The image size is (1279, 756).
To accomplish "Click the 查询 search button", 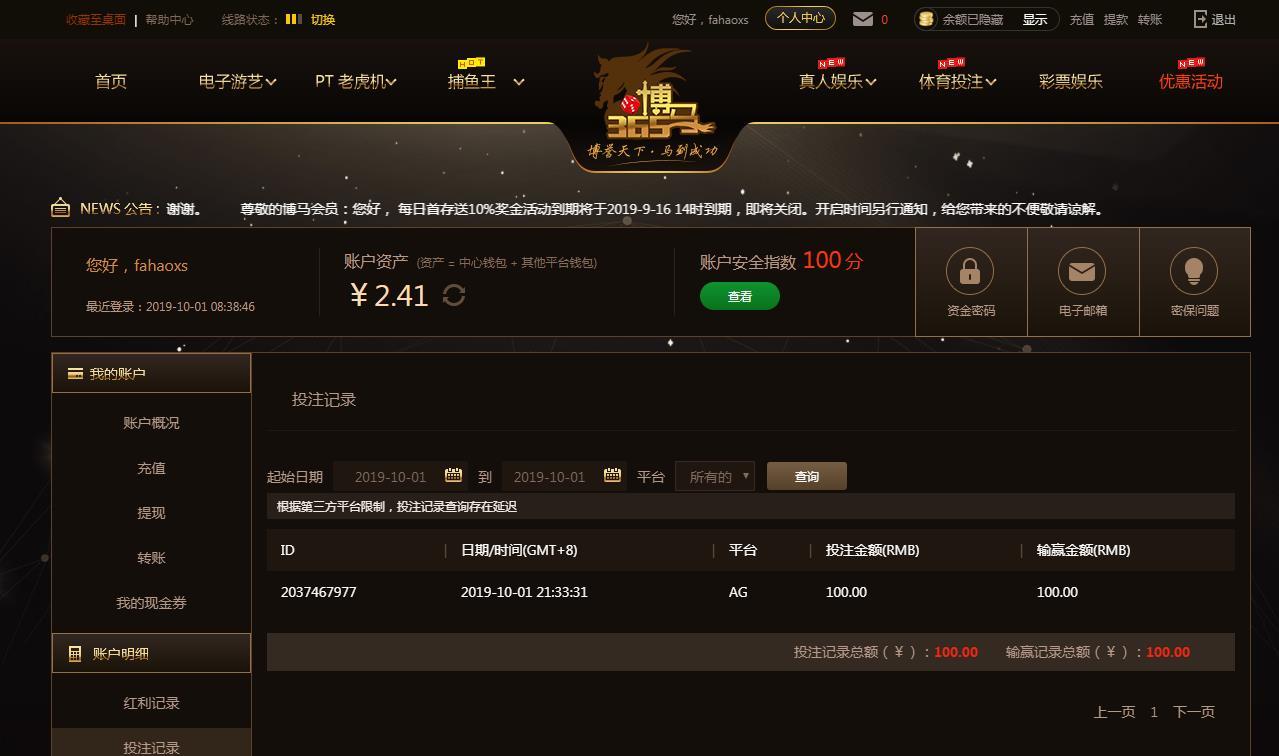I will [807, 476].
